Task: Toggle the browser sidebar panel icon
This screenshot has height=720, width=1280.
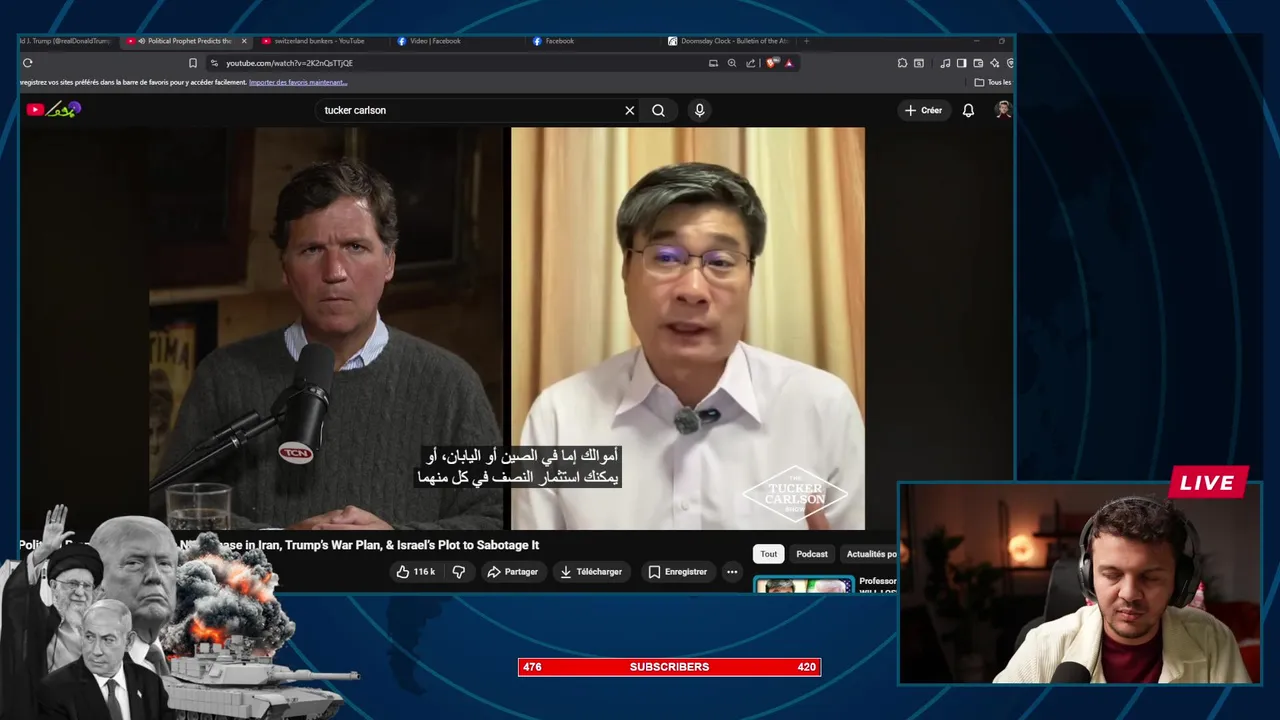Action: pos(962,63)
